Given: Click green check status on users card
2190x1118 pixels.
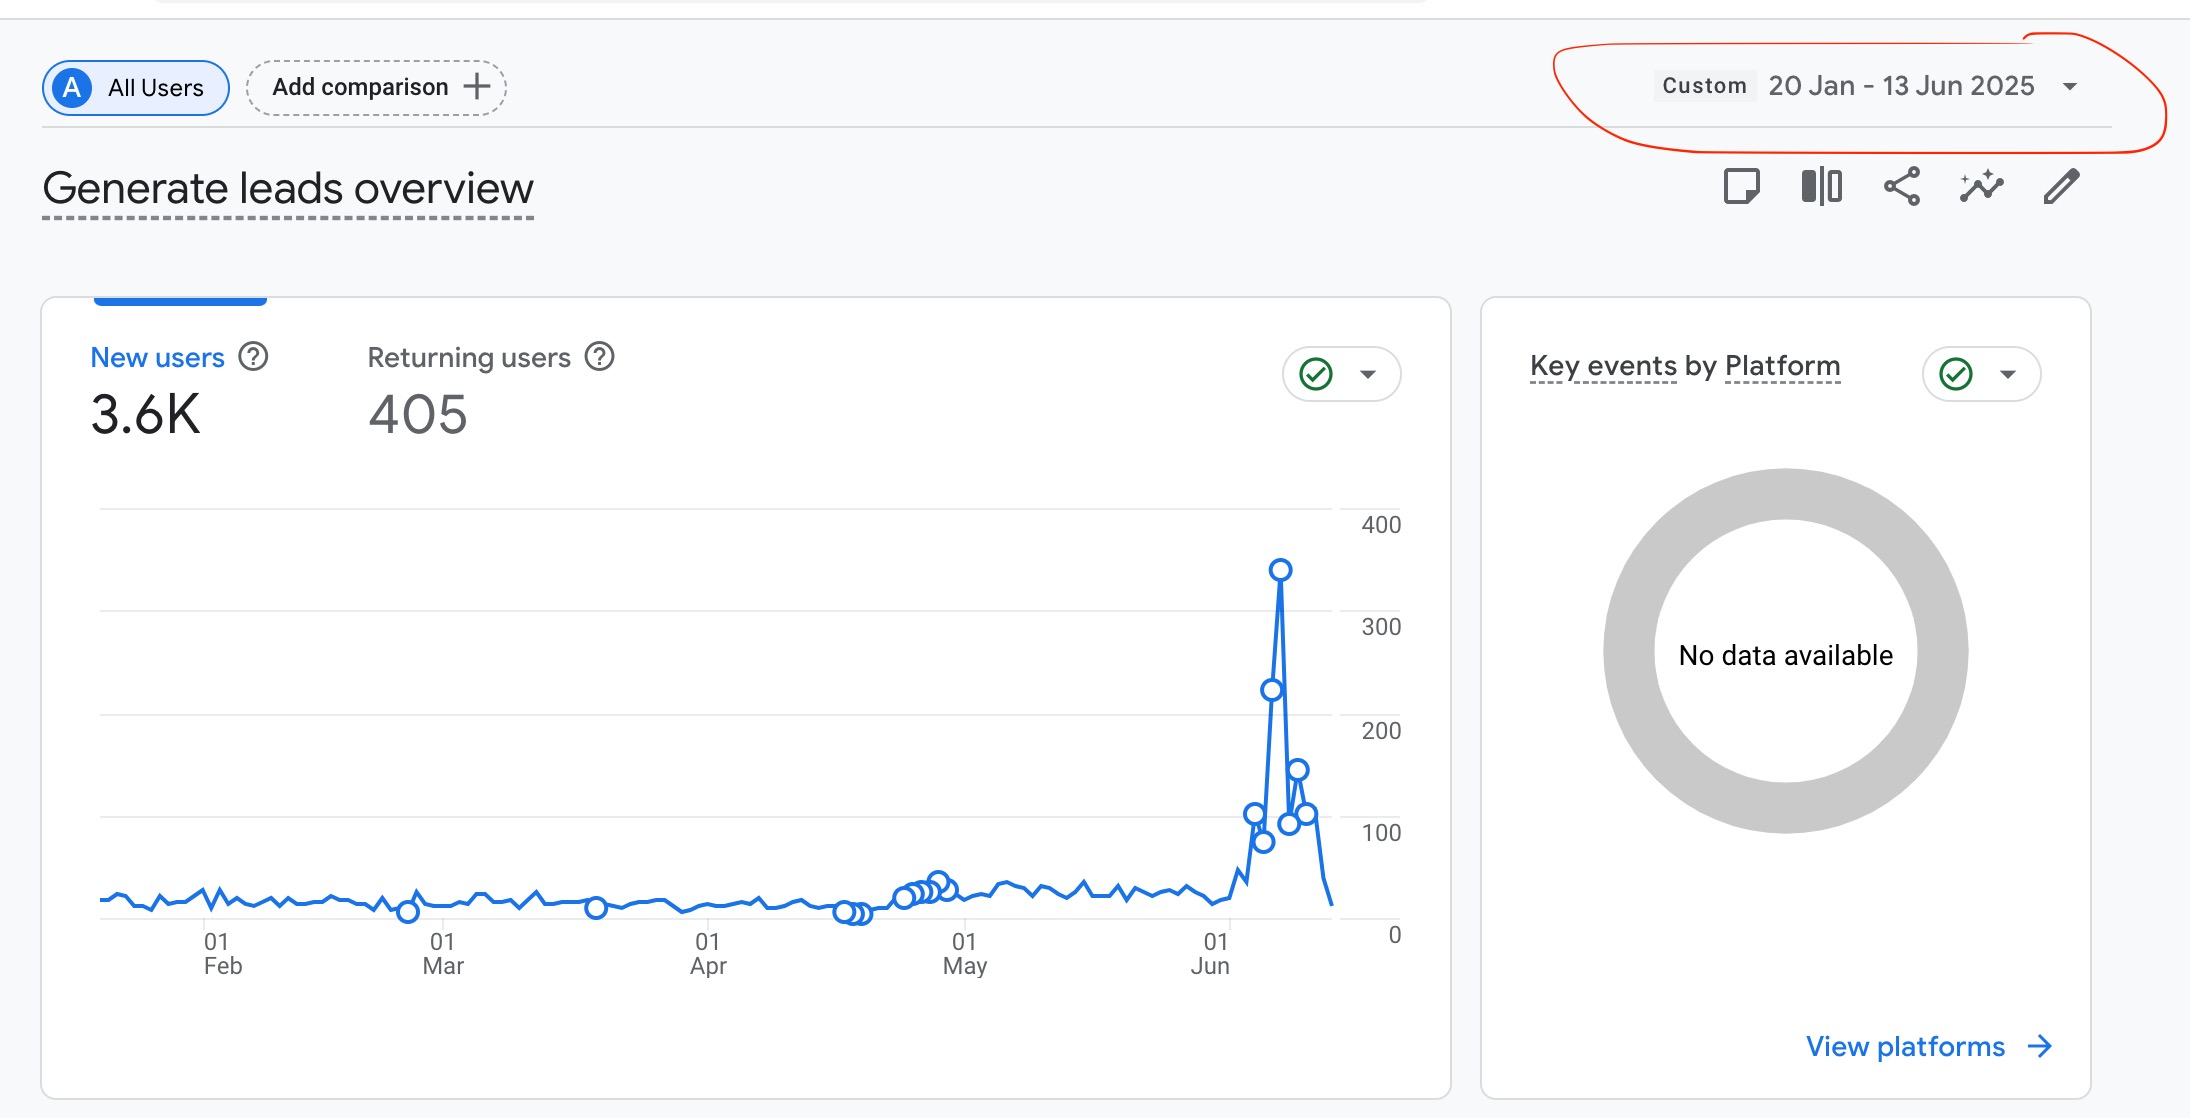Looking at the screenshot, I should pos(1316,374).
